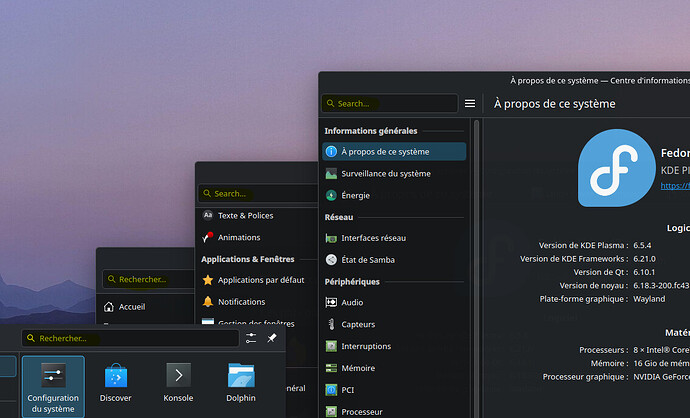This screenshot has width=690, height=418.
Task: Select the Énergie entry
Action: click(x=356, y=195)
